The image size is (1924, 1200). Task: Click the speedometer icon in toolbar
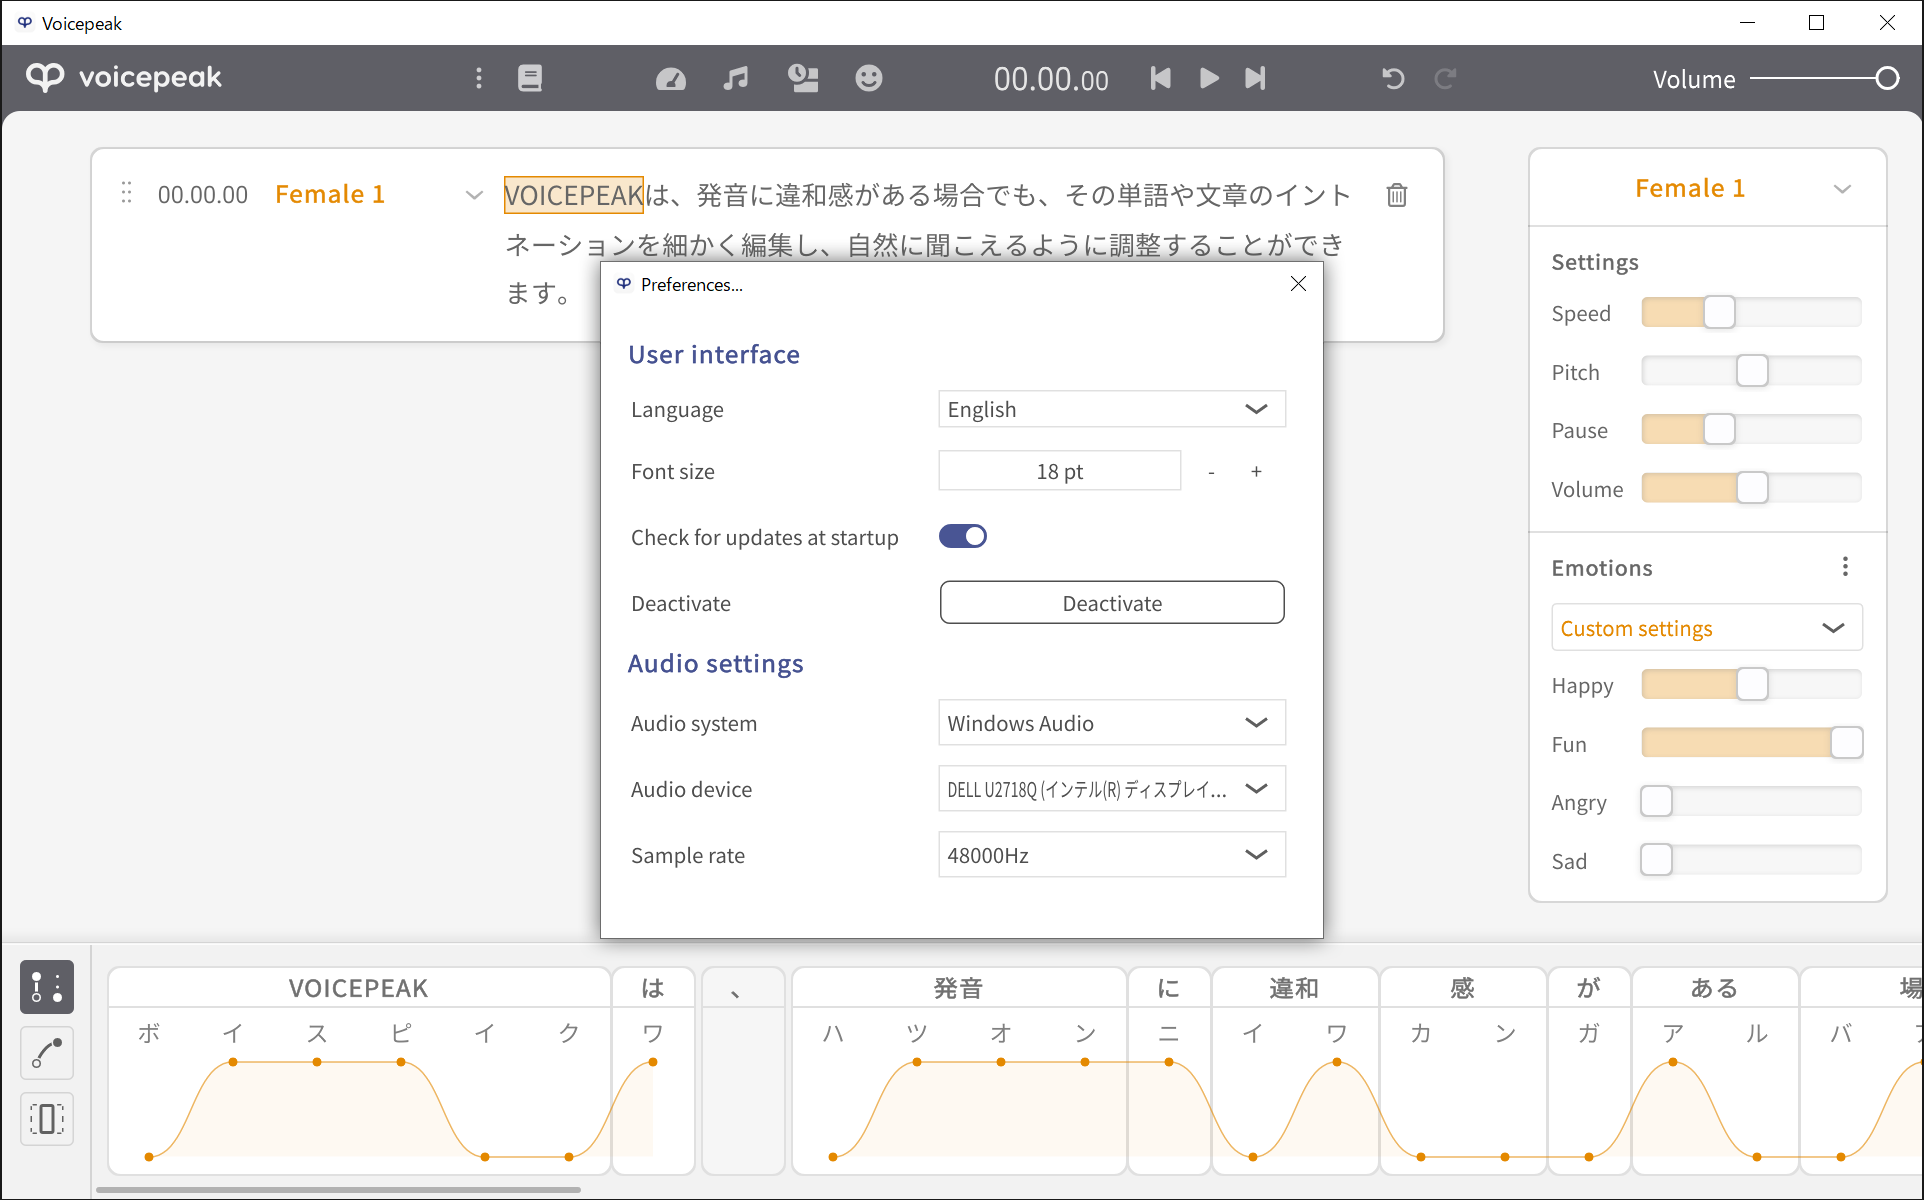[x=671, y=78]
